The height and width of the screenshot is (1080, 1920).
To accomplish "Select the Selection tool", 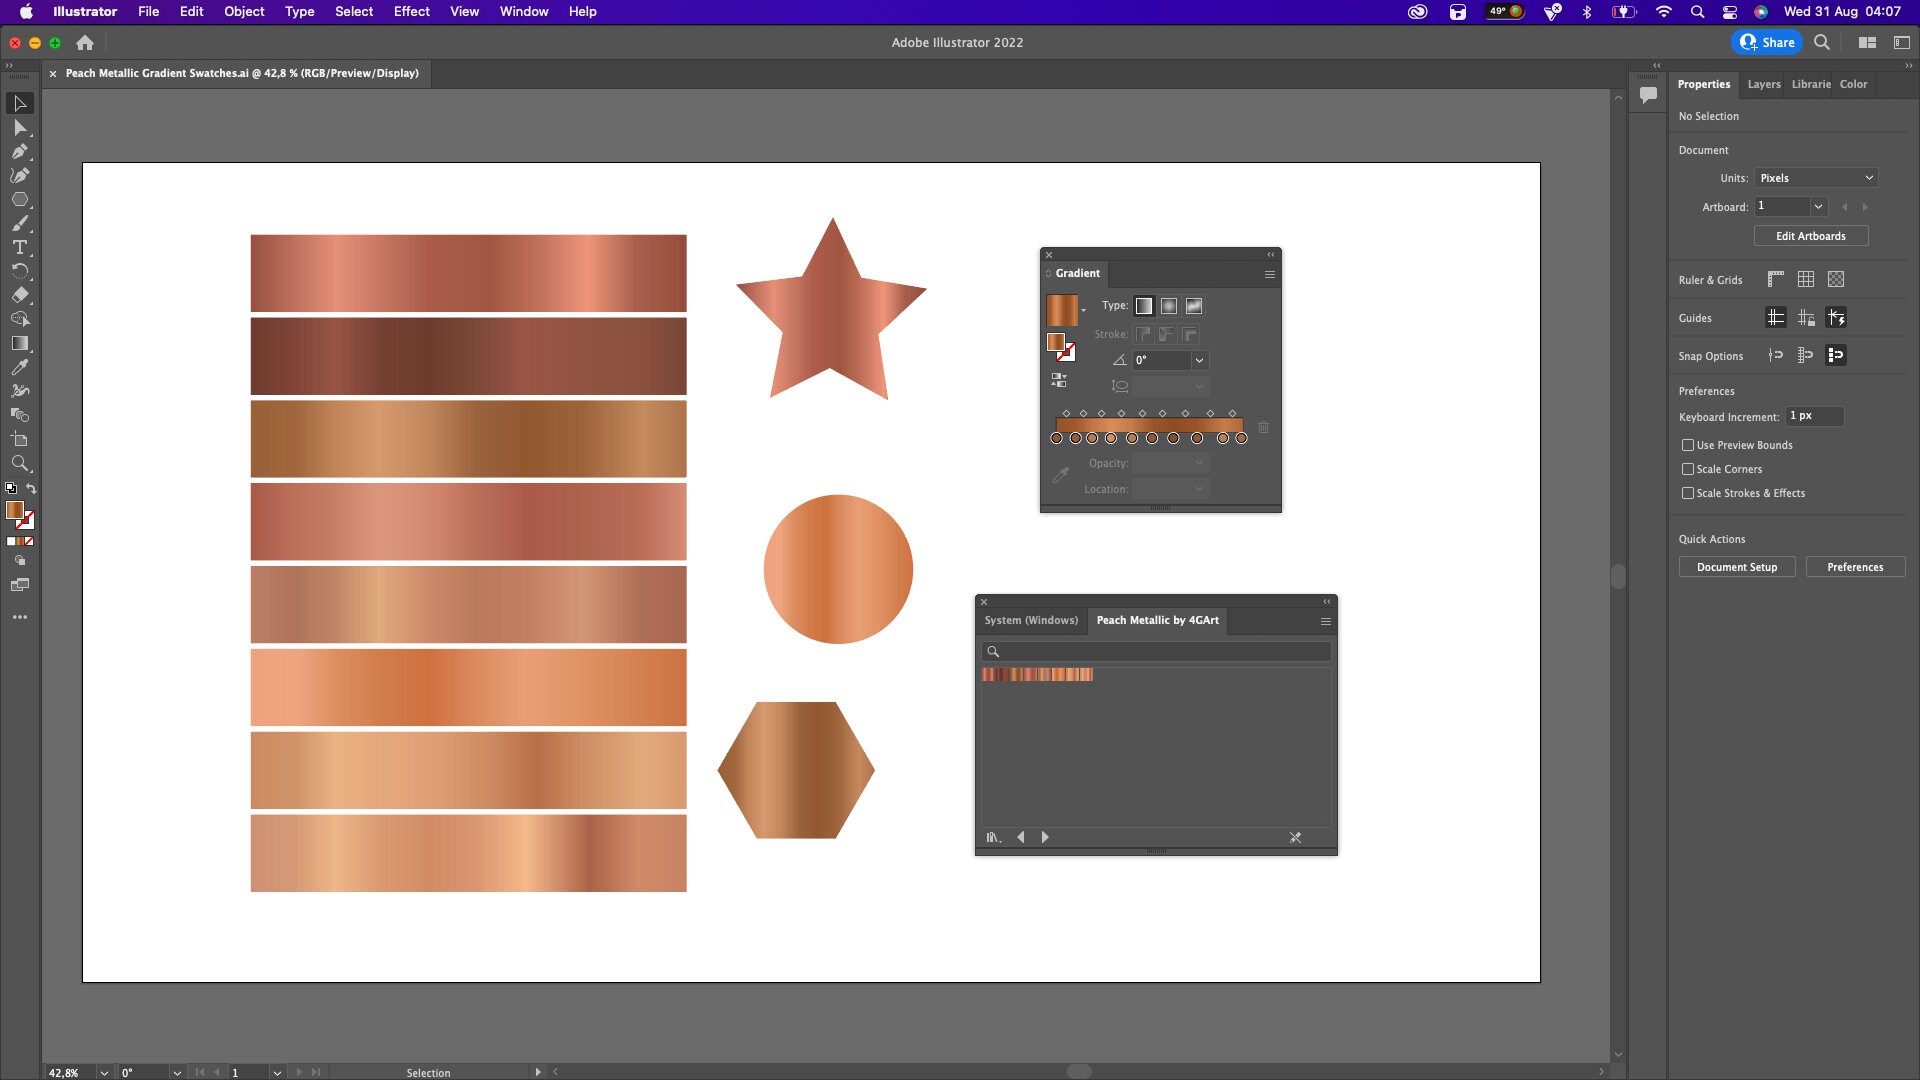I will pyautogui.click(x=20, y=104).
